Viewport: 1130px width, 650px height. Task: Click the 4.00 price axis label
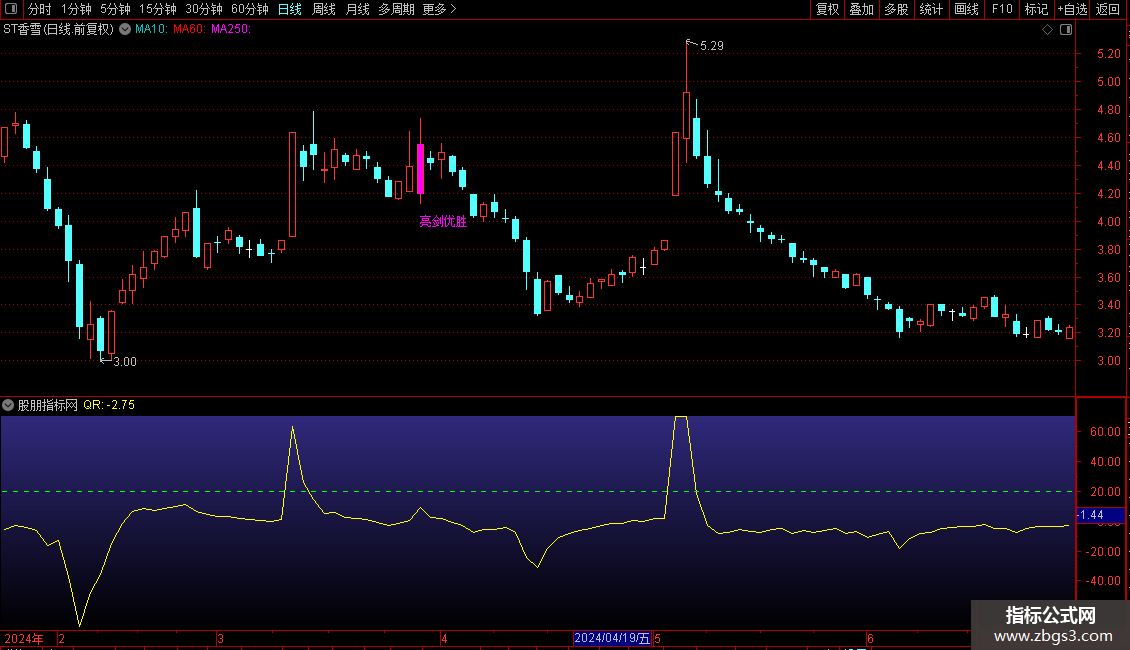click(1108, 222)
